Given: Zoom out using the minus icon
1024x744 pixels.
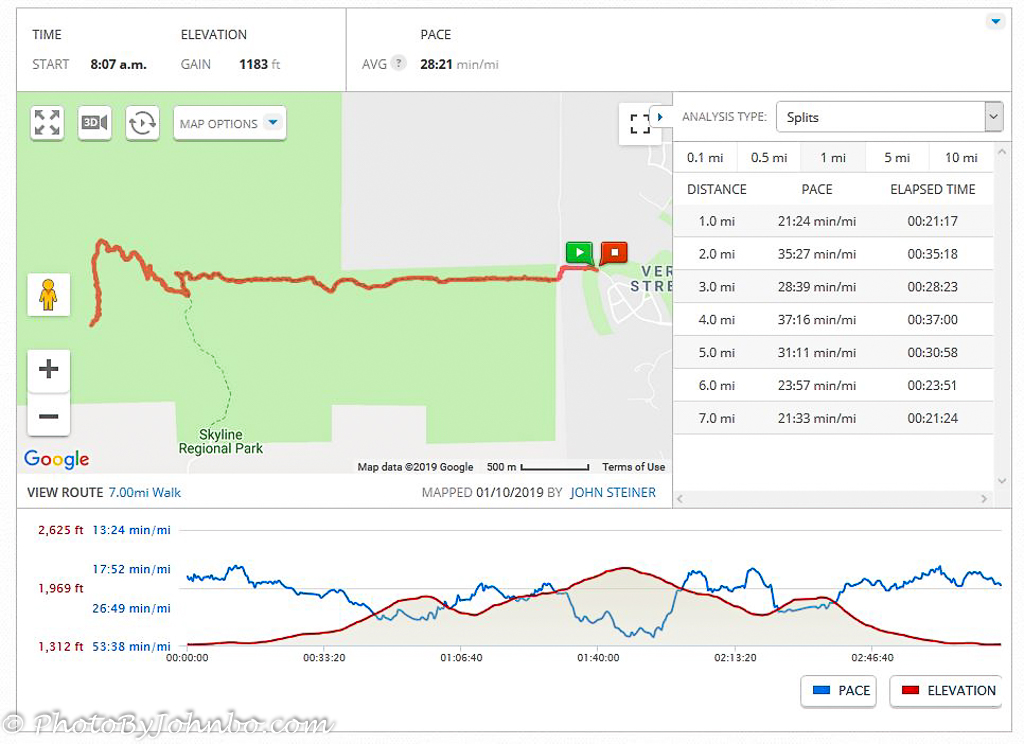Looking at the screenshot, I should point(49,416).
